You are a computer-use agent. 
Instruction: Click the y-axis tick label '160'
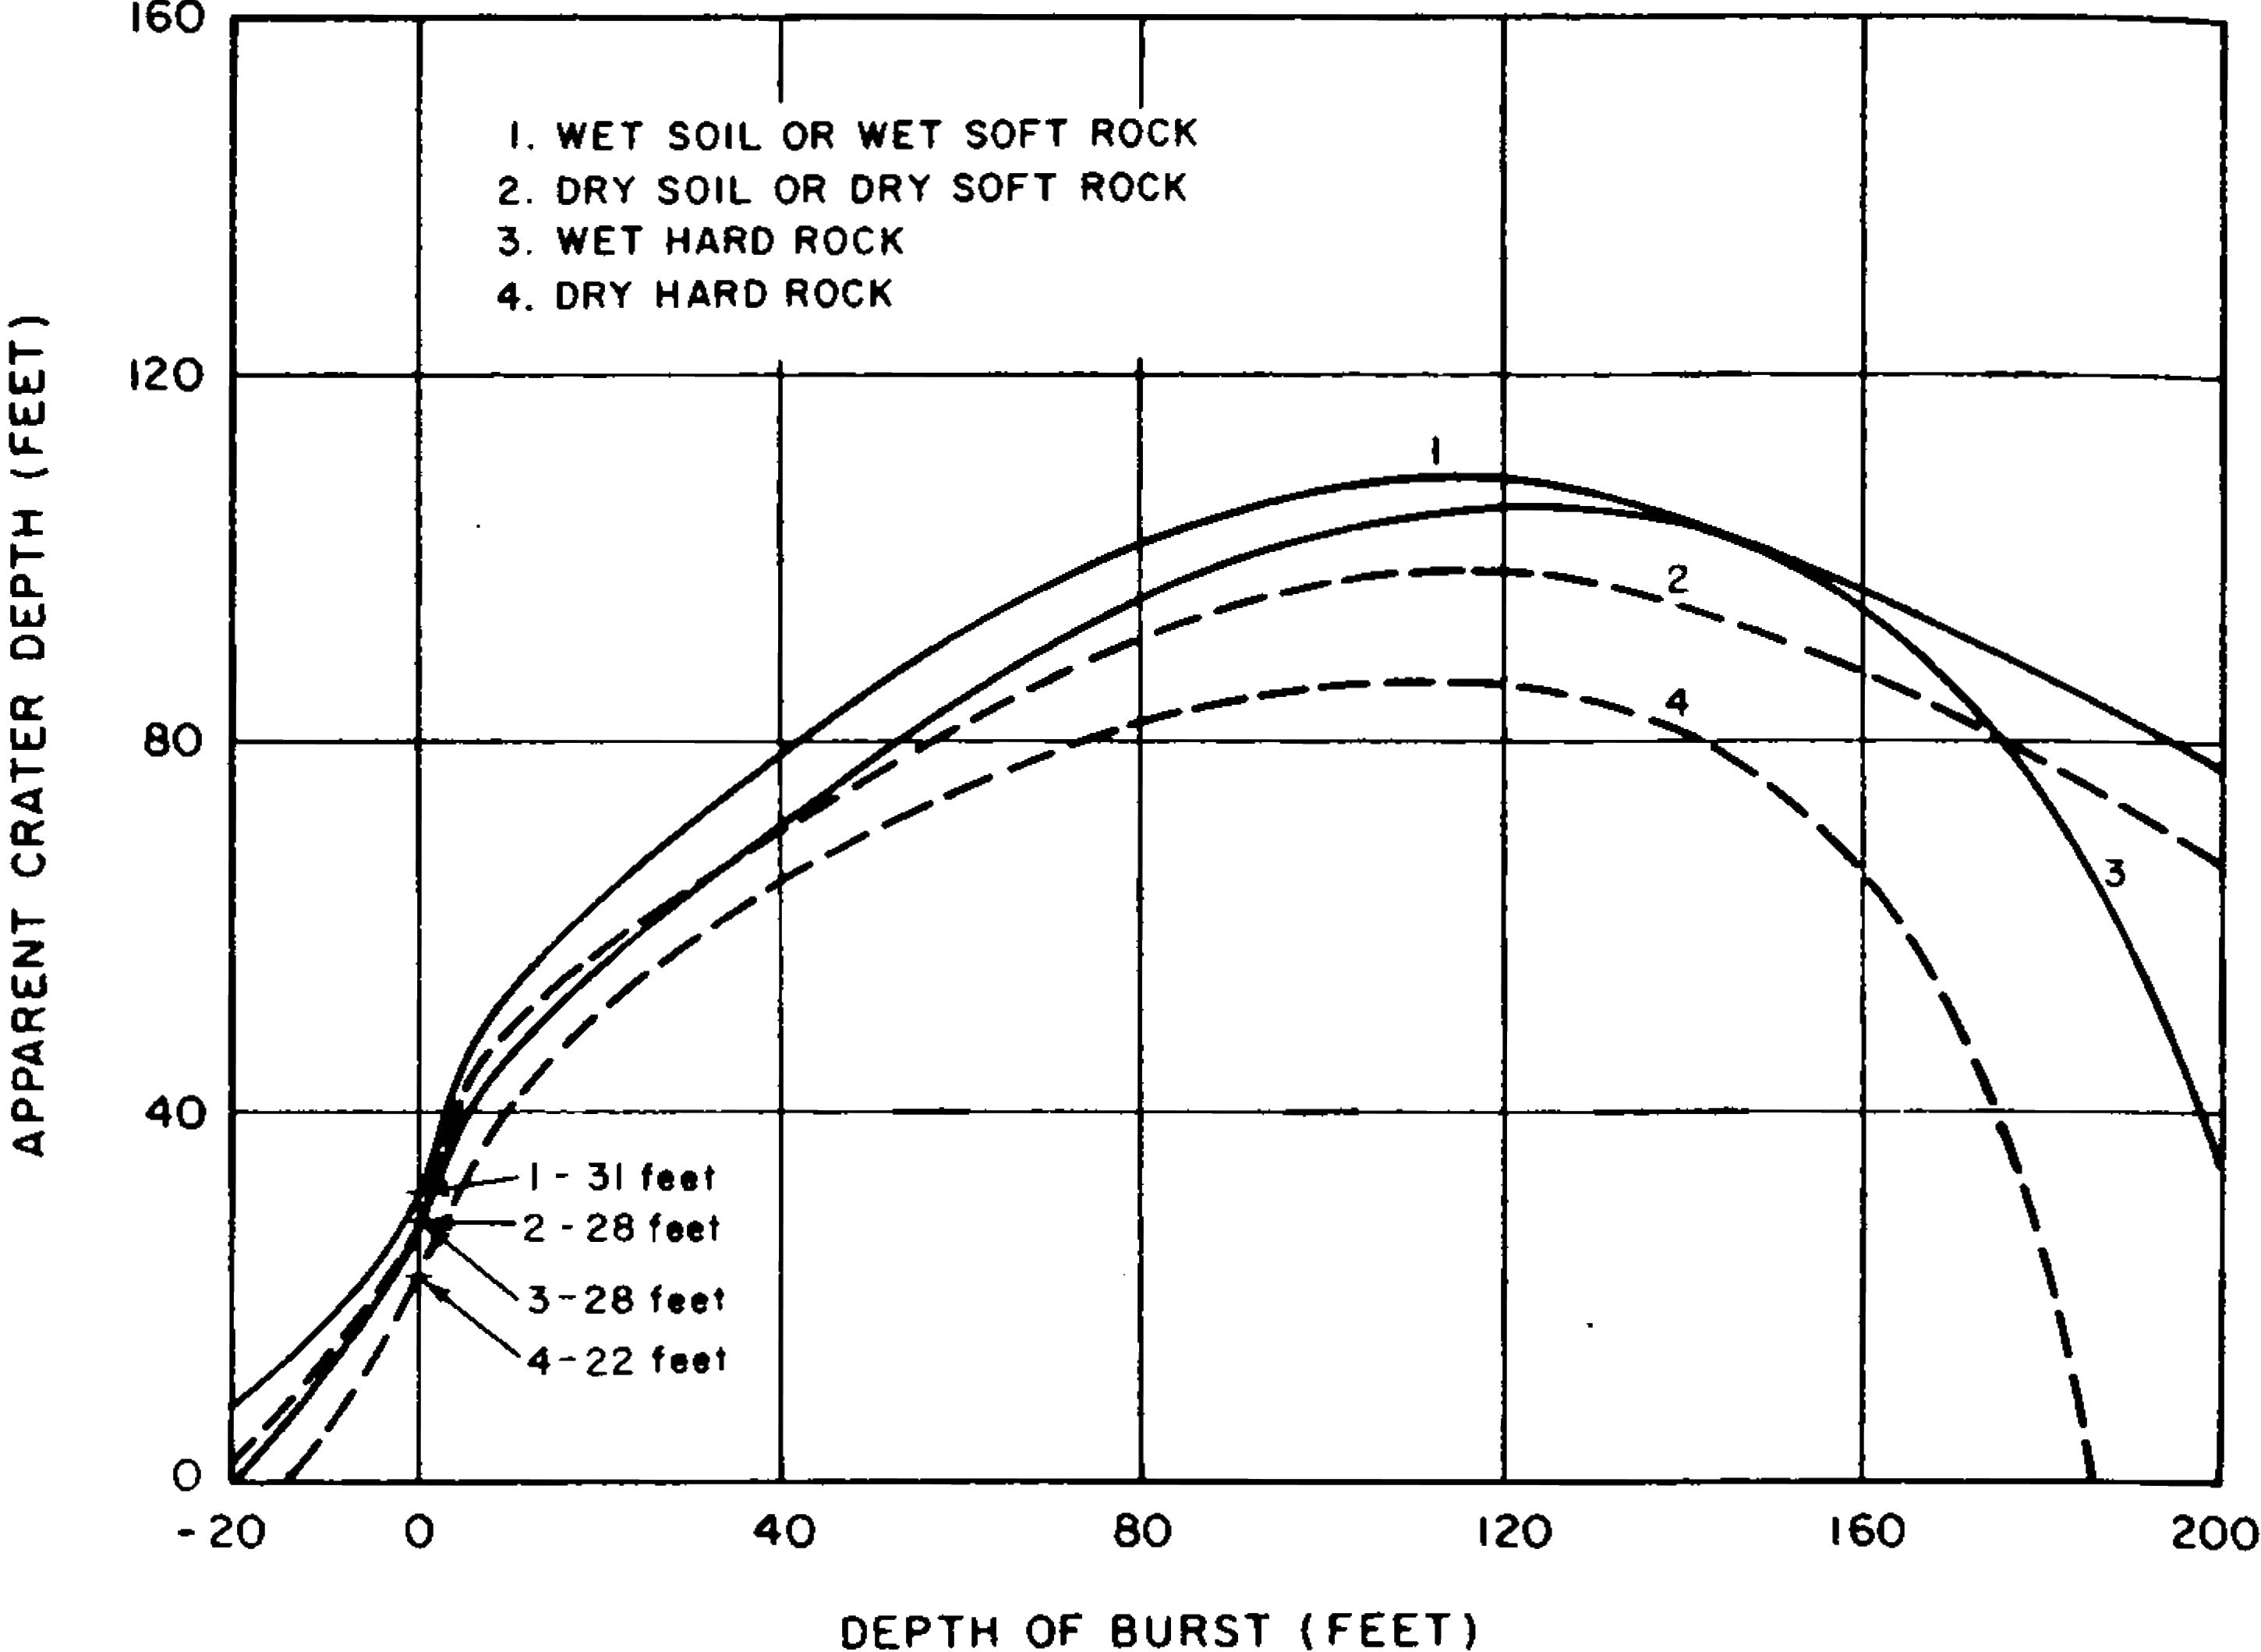pyautogui.click(x=167, y=18)
